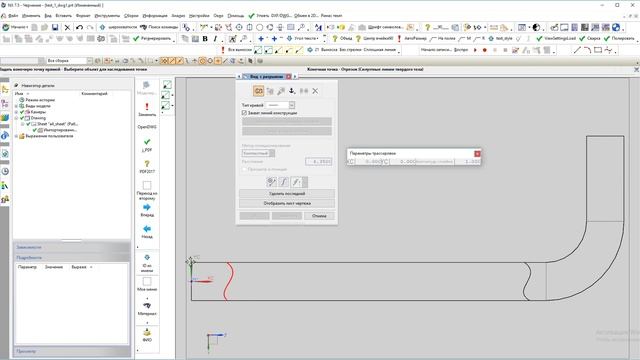Click the PDF2017 question mark icon
This screenshot has height=360, width=640.
point(147,163)
